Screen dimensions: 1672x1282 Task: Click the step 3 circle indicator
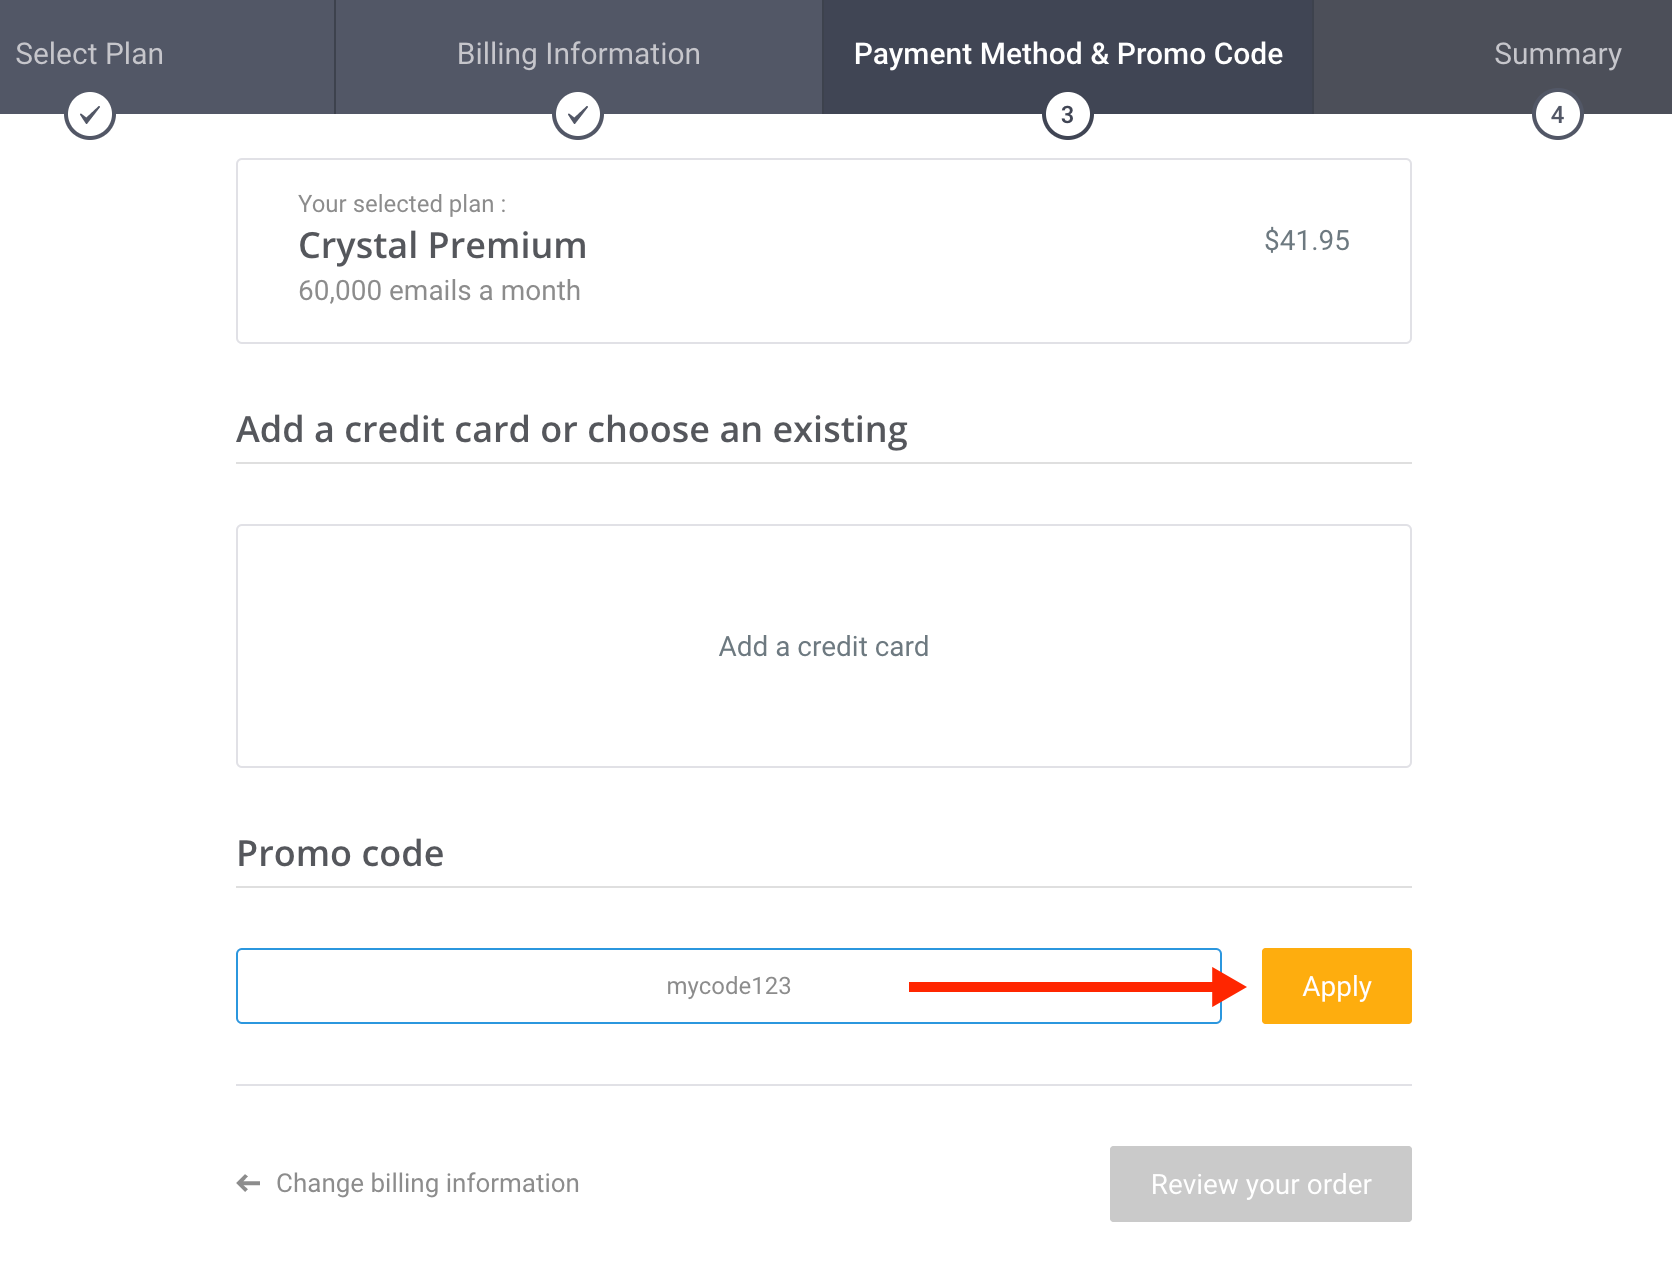pos(1068,115)
